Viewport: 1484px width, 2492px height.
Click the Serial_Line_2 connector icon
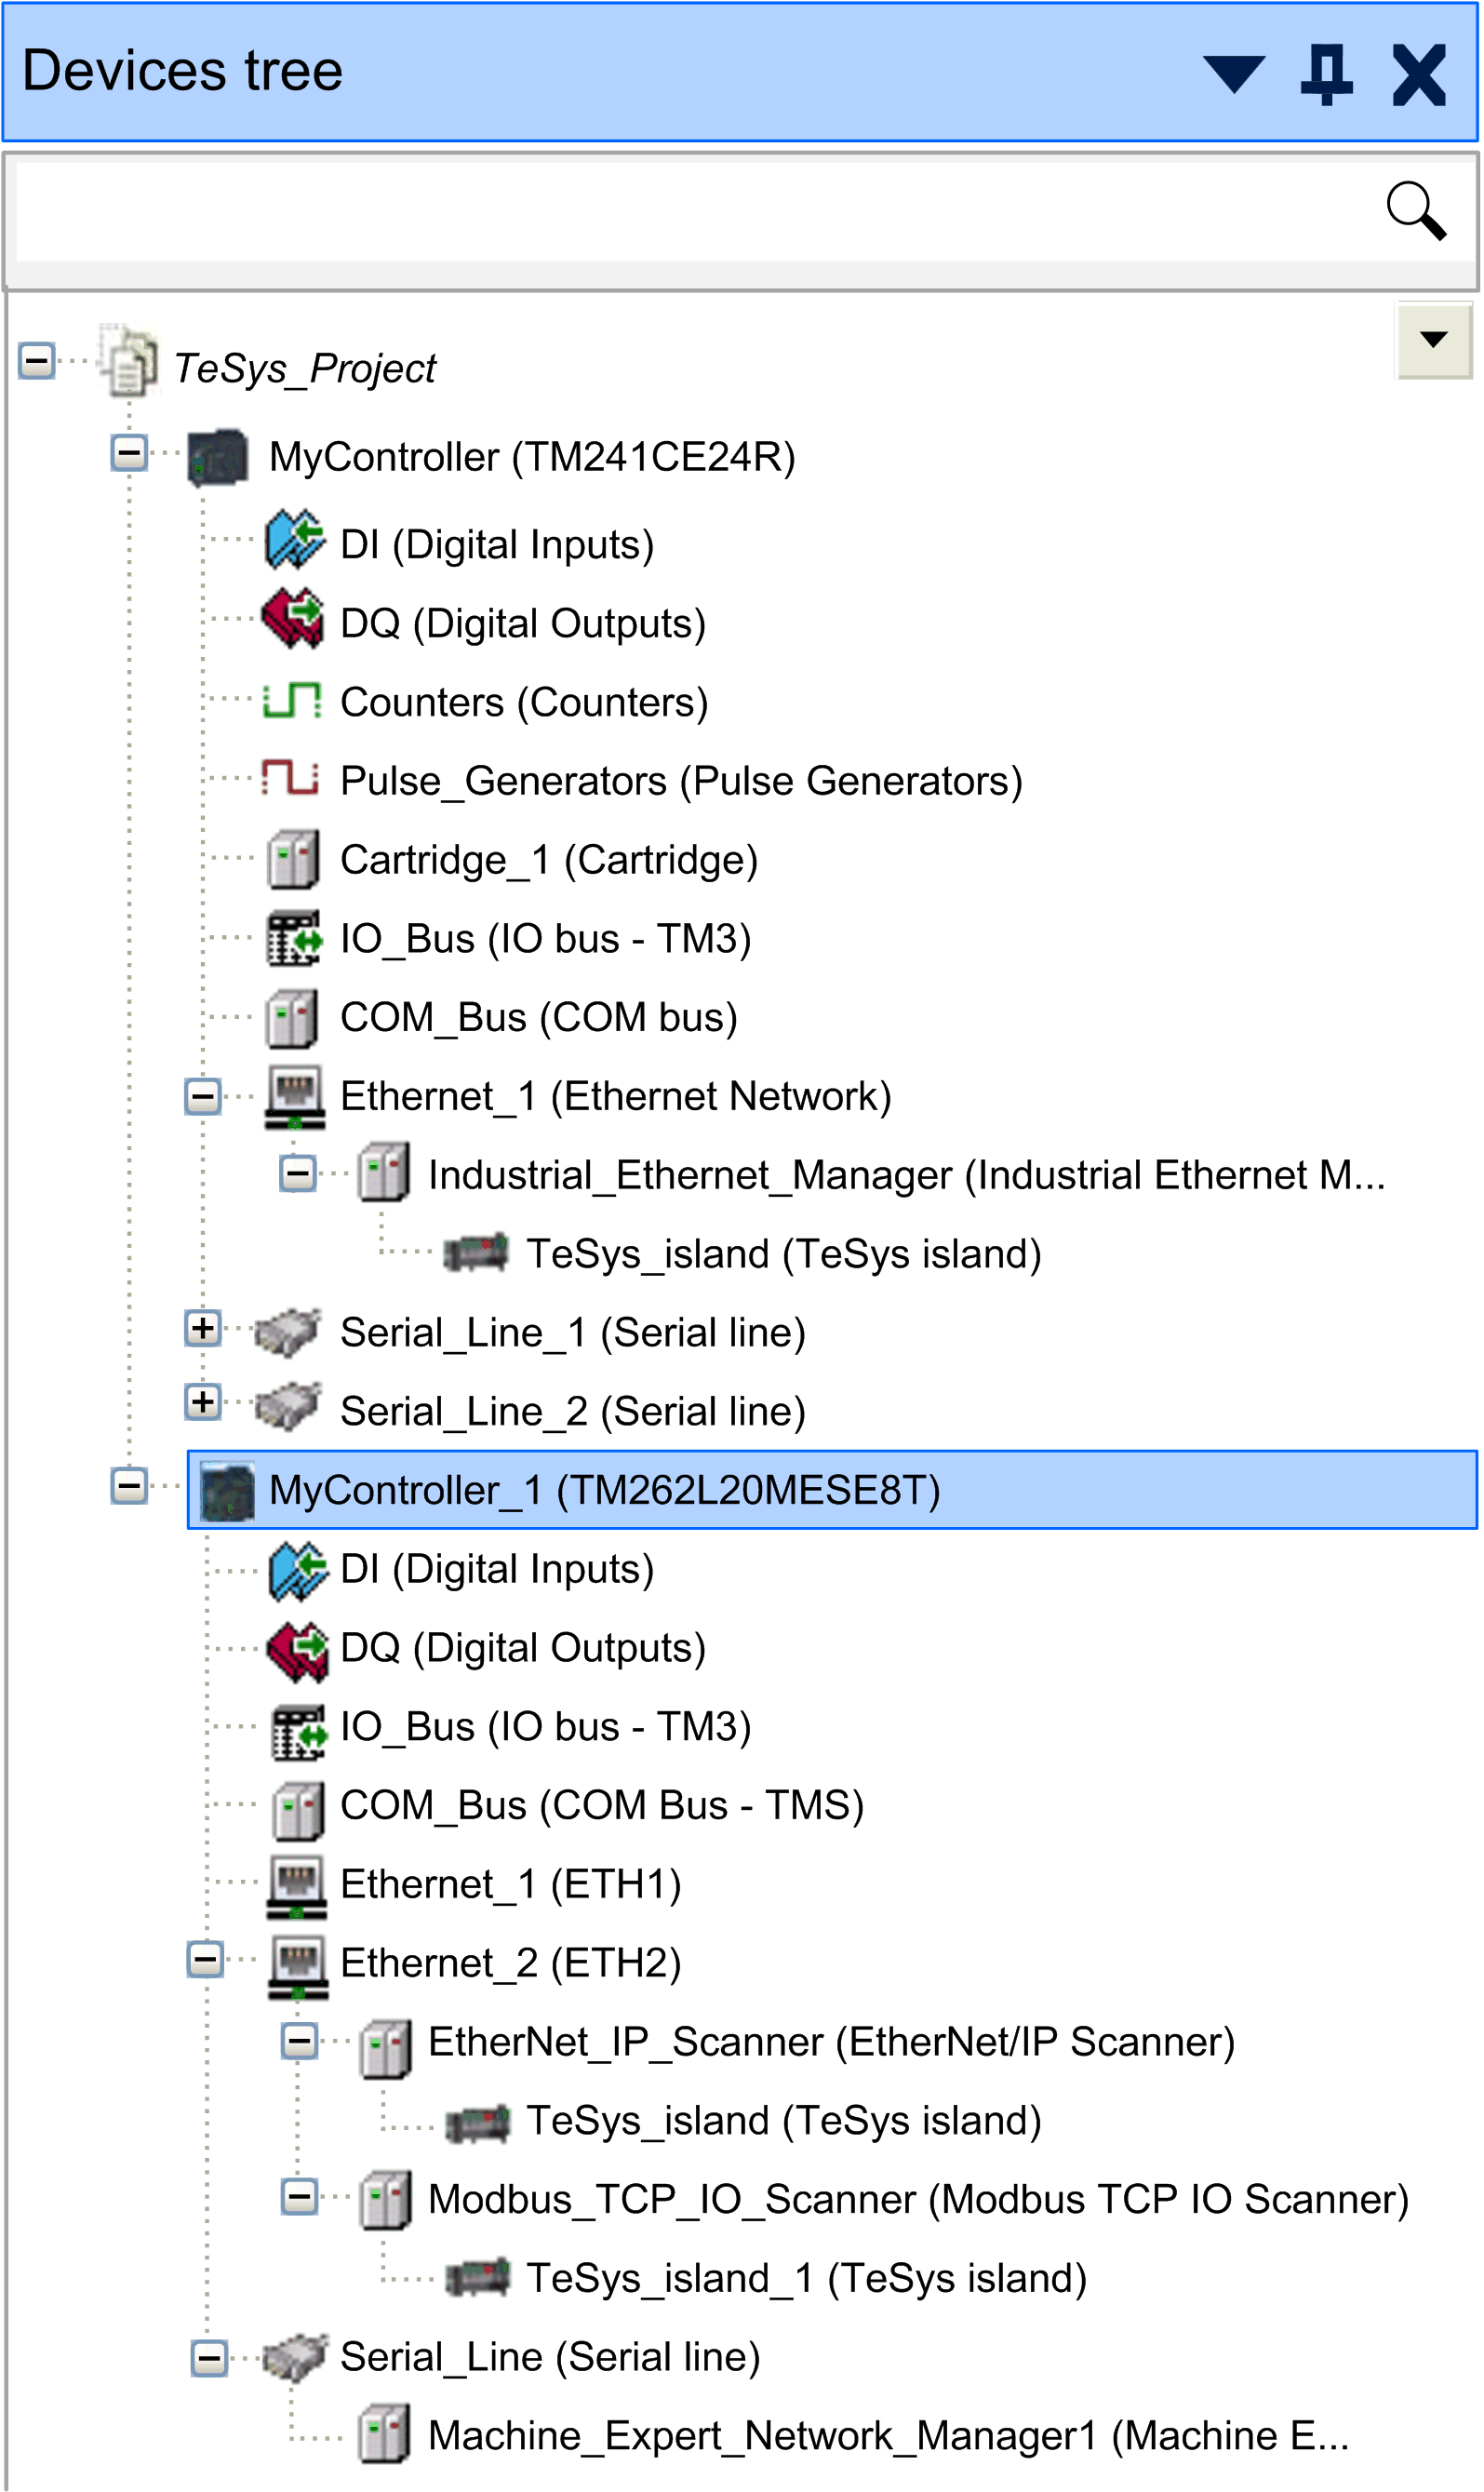coord(287,1407)
